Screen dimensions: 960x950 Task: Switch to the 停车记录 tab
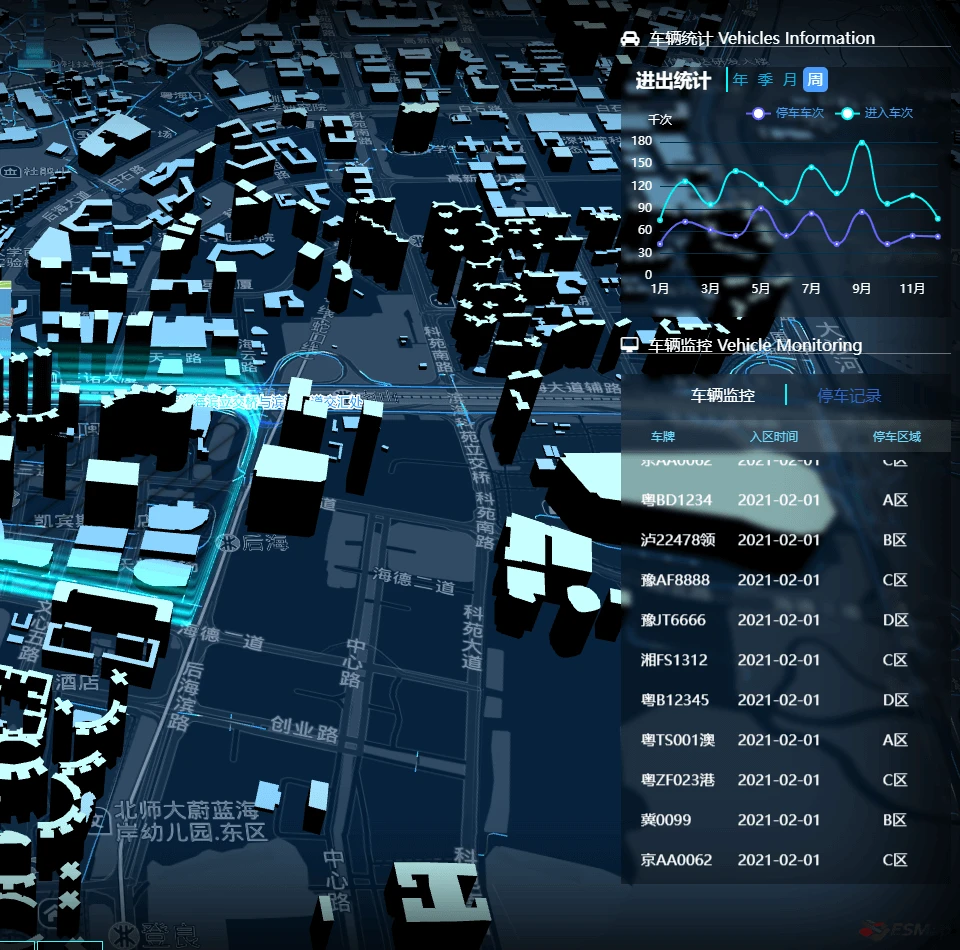[849, 396]
